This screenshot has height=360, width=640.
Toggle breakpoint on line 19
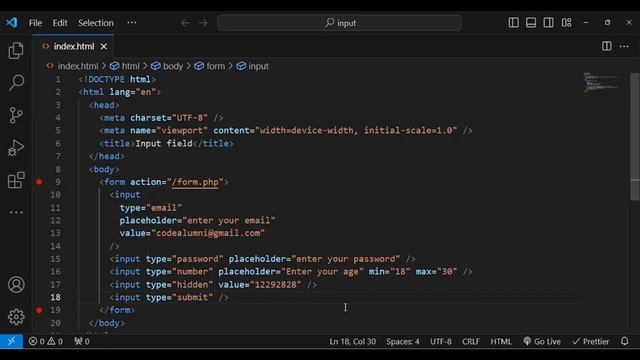[x=39, y=310]
